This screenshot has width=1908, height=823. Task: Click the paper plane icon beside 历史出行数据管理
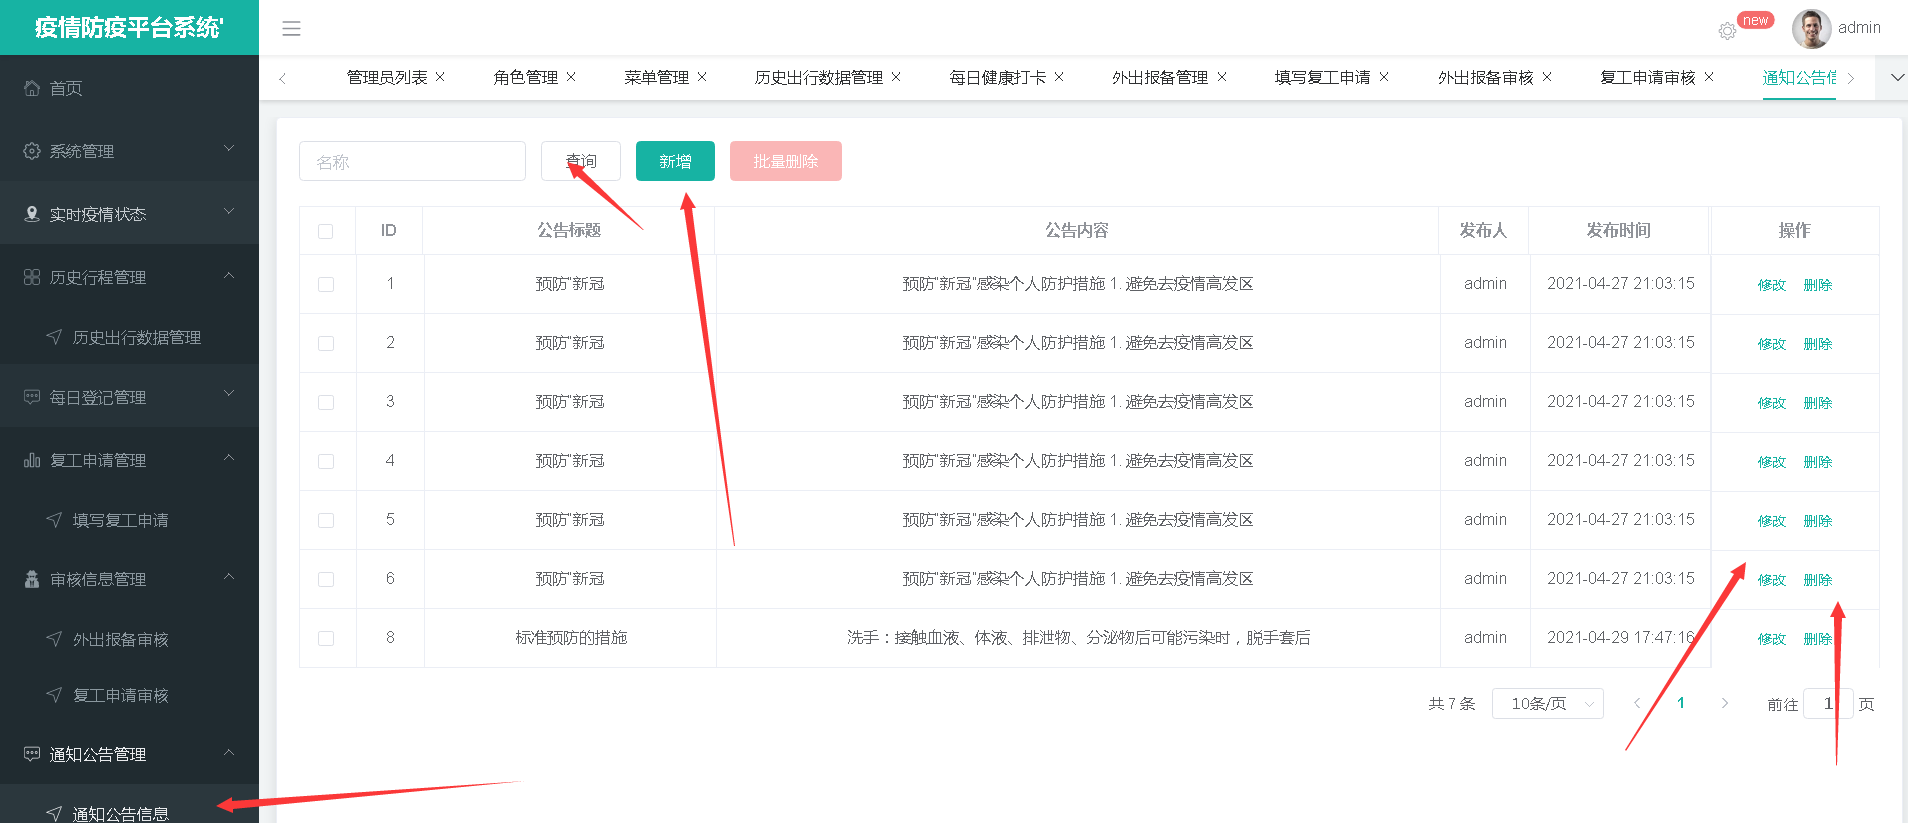(55, 337)
